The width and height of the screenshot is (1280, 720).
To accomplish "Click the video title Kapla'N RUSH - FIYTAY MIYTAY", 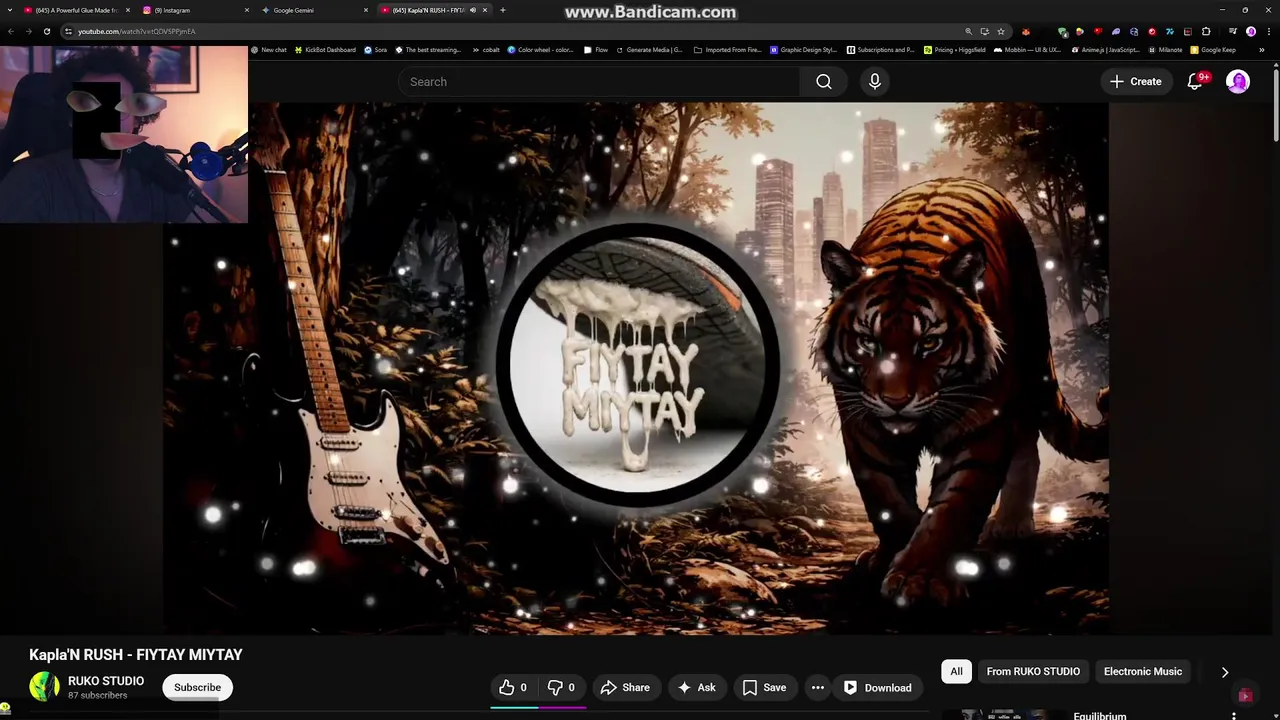I will coord(136,655).
